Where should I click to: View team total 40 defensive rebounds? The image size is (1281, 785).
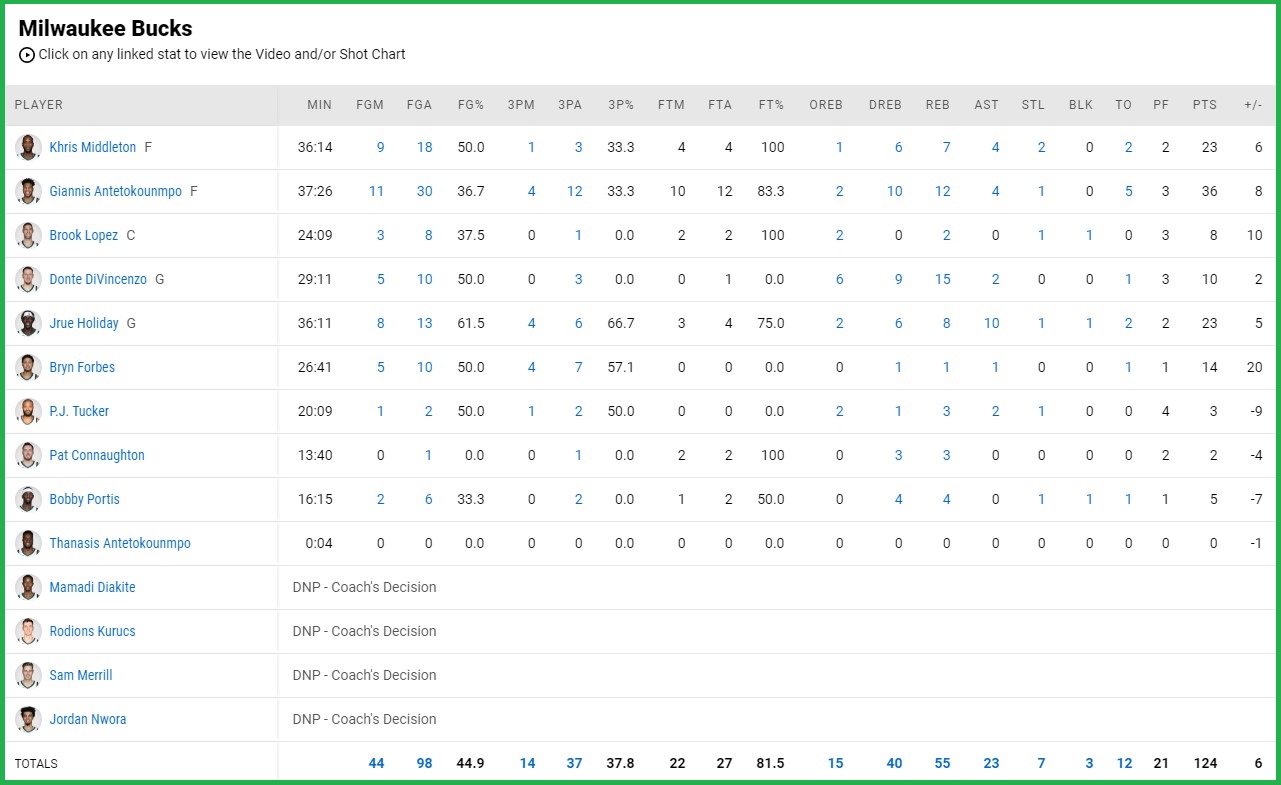pos(894,763)
